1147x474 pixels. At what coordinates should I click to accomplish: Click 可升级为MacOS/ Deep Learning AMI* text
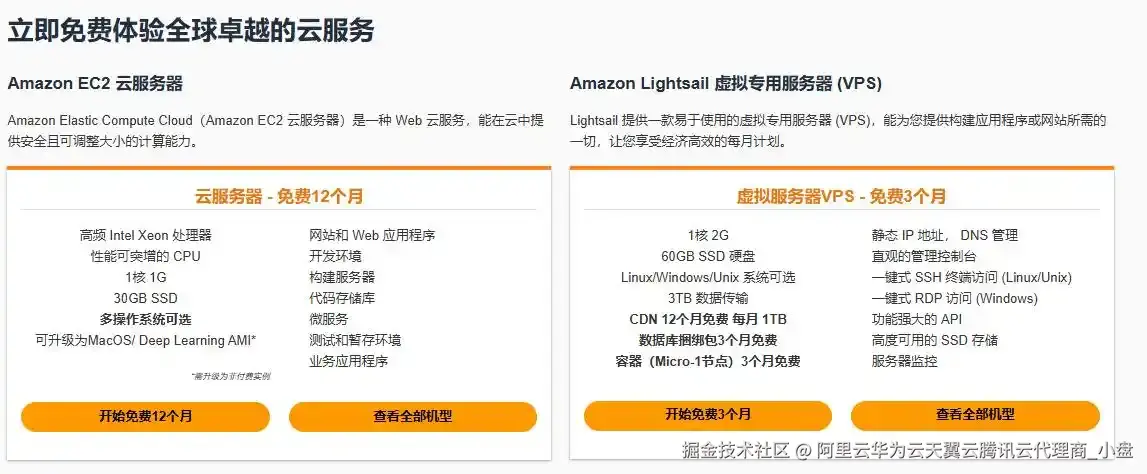145,340
